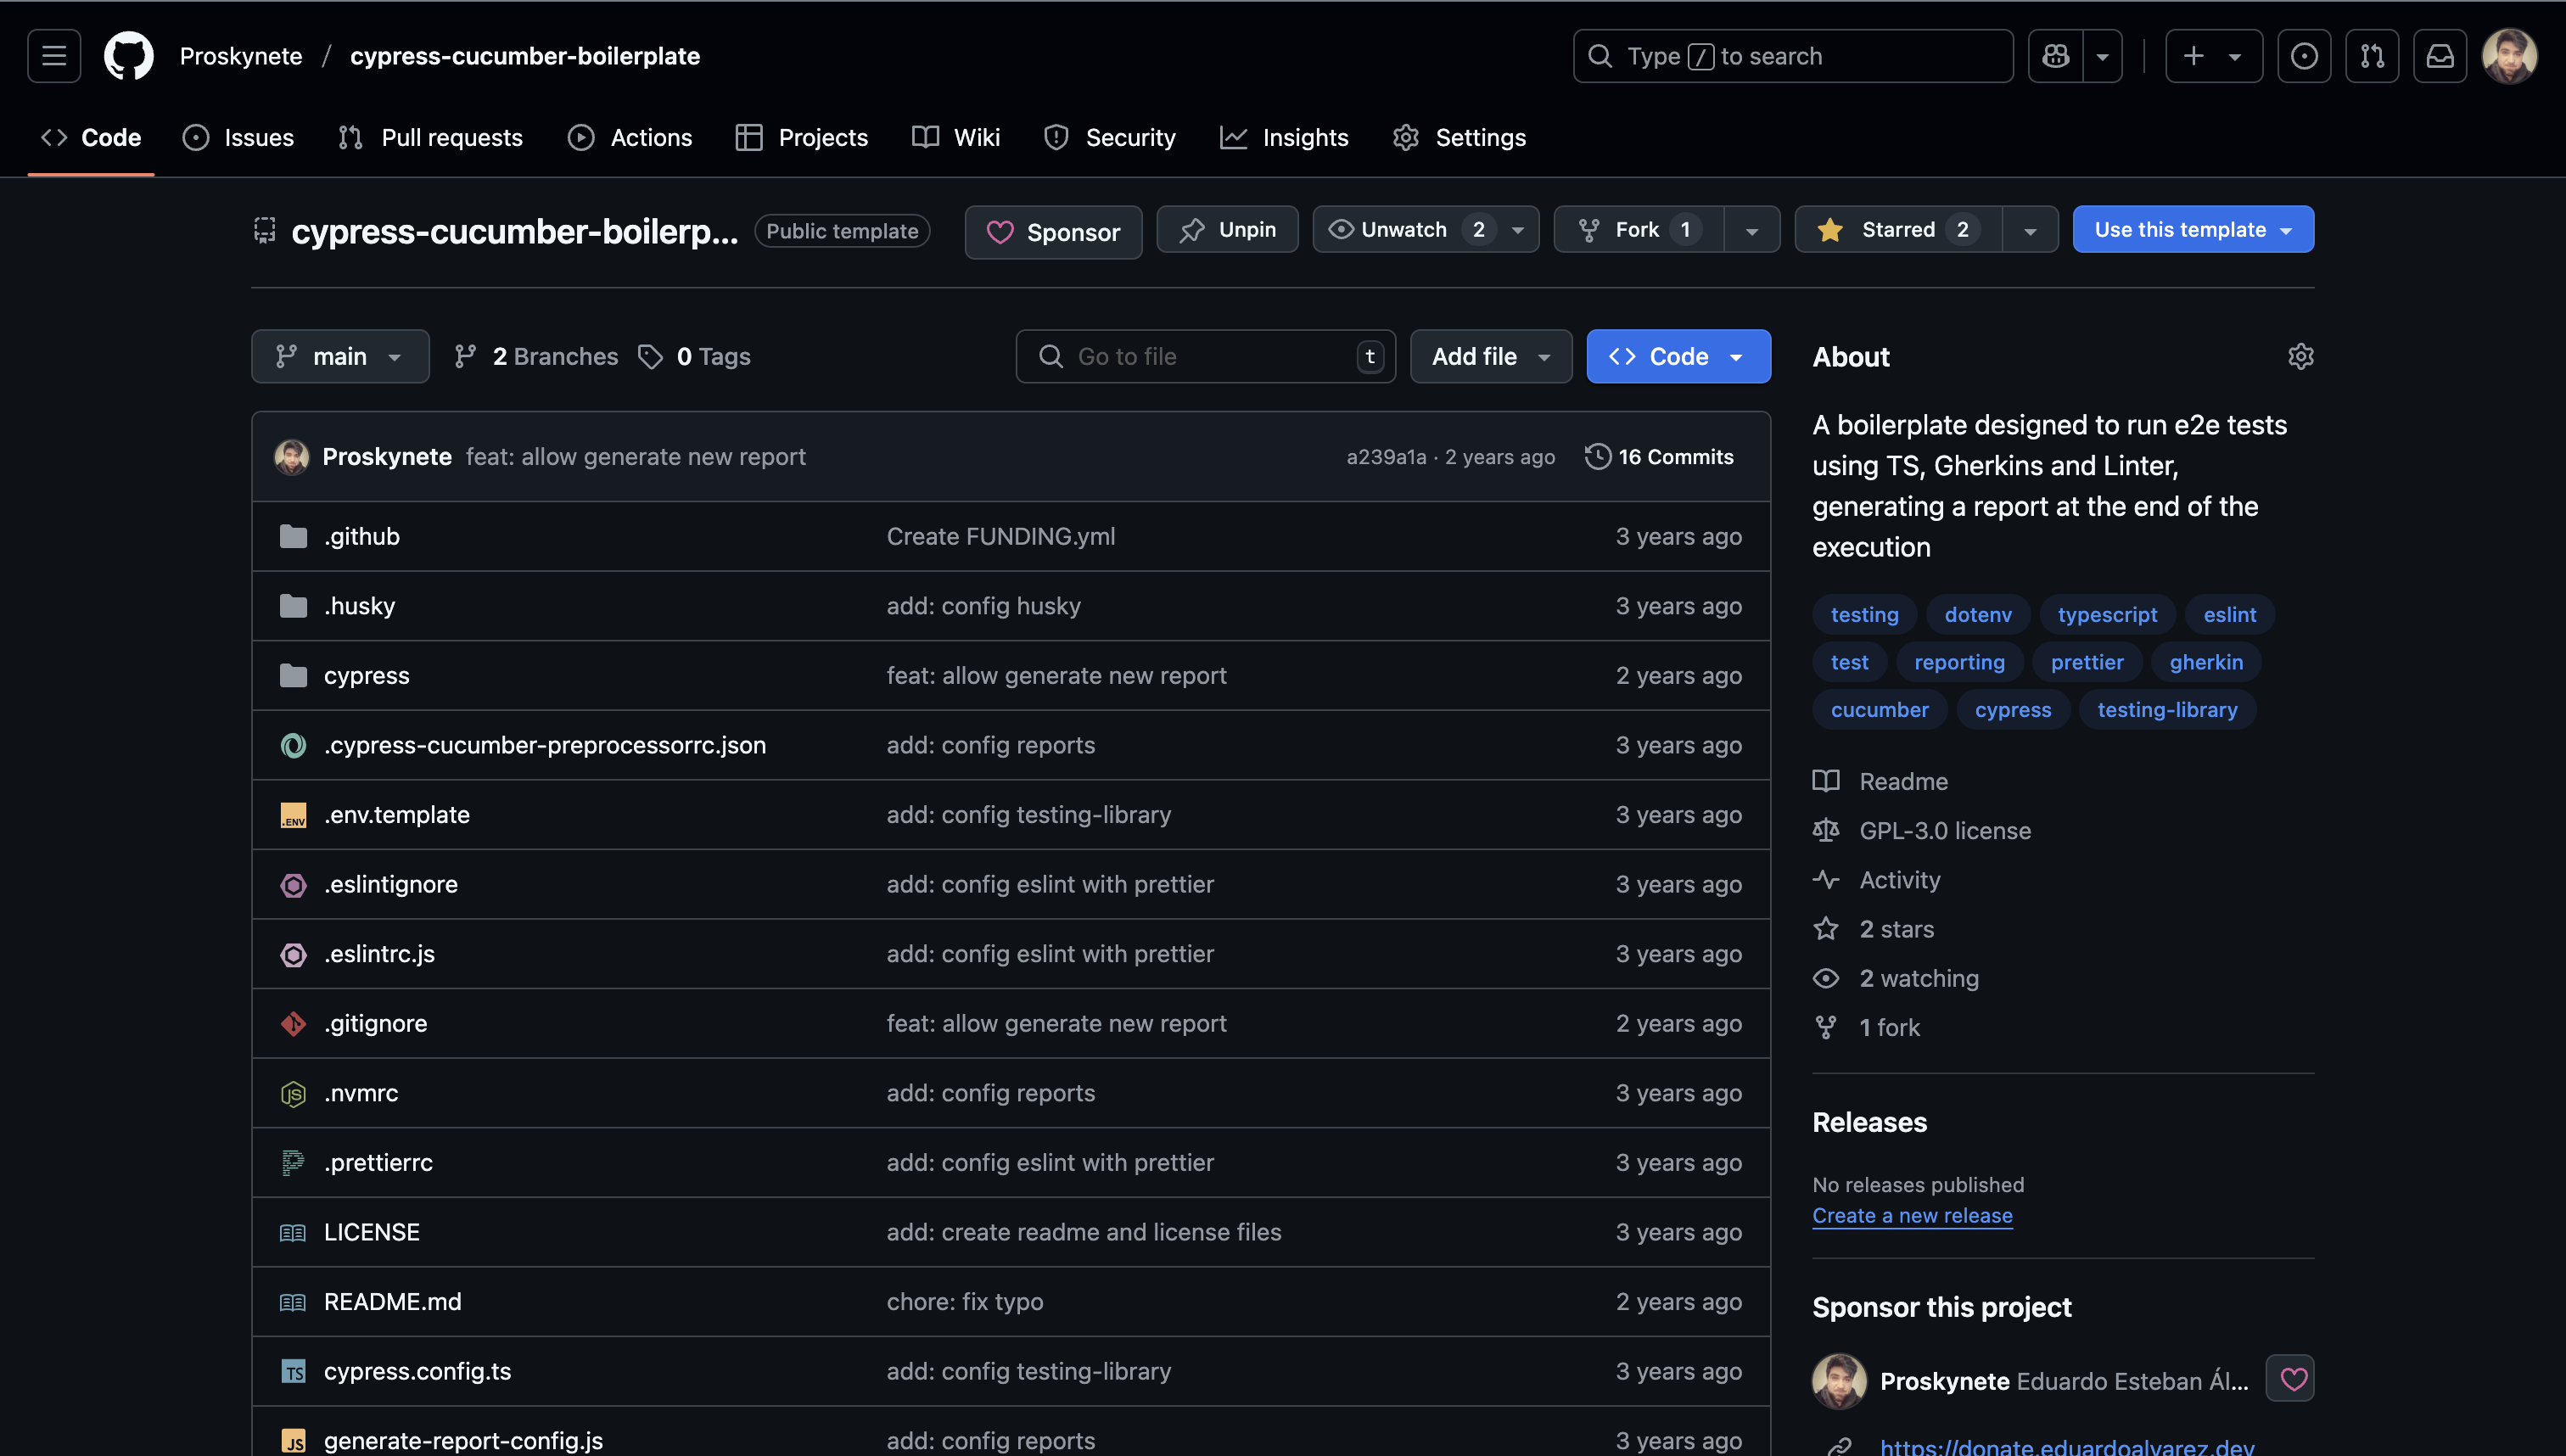Open the Security tab
The image size is (2566, 1456).
click(1109, 137)
